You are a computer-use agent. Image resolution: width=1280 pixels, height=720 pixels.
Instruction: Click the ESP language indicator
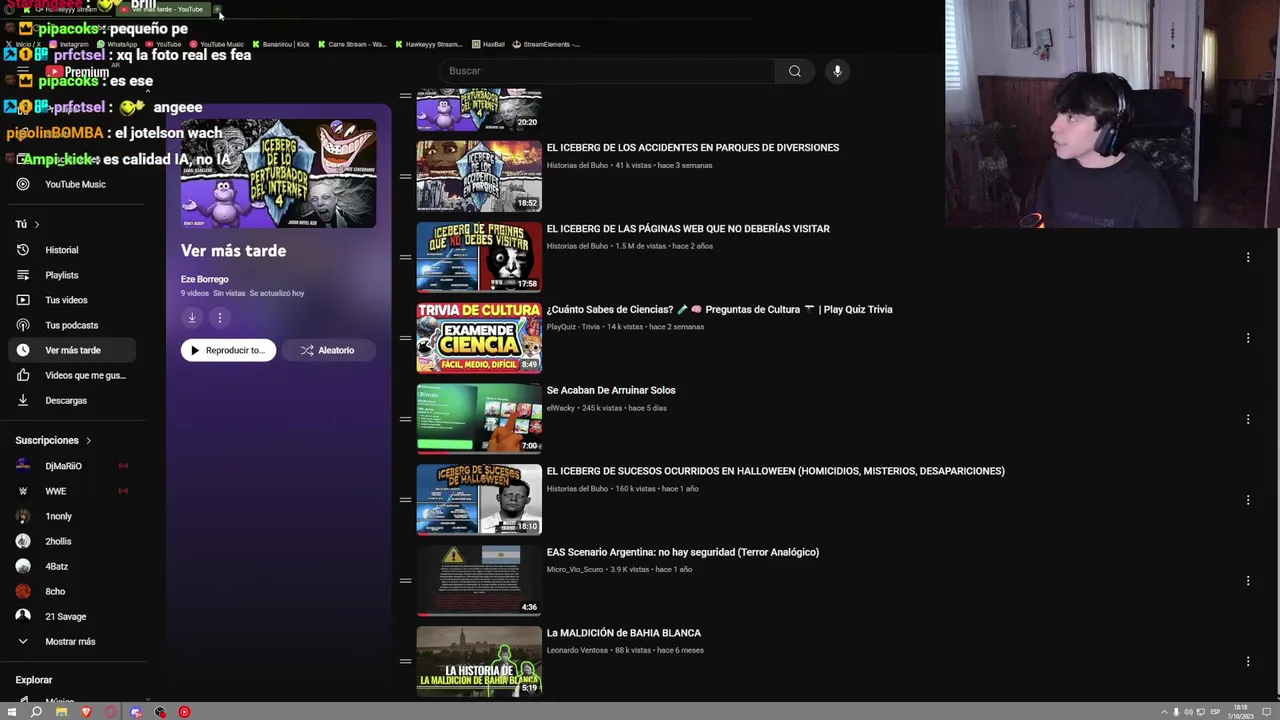pyautogui.click(x=1215, y=712)
